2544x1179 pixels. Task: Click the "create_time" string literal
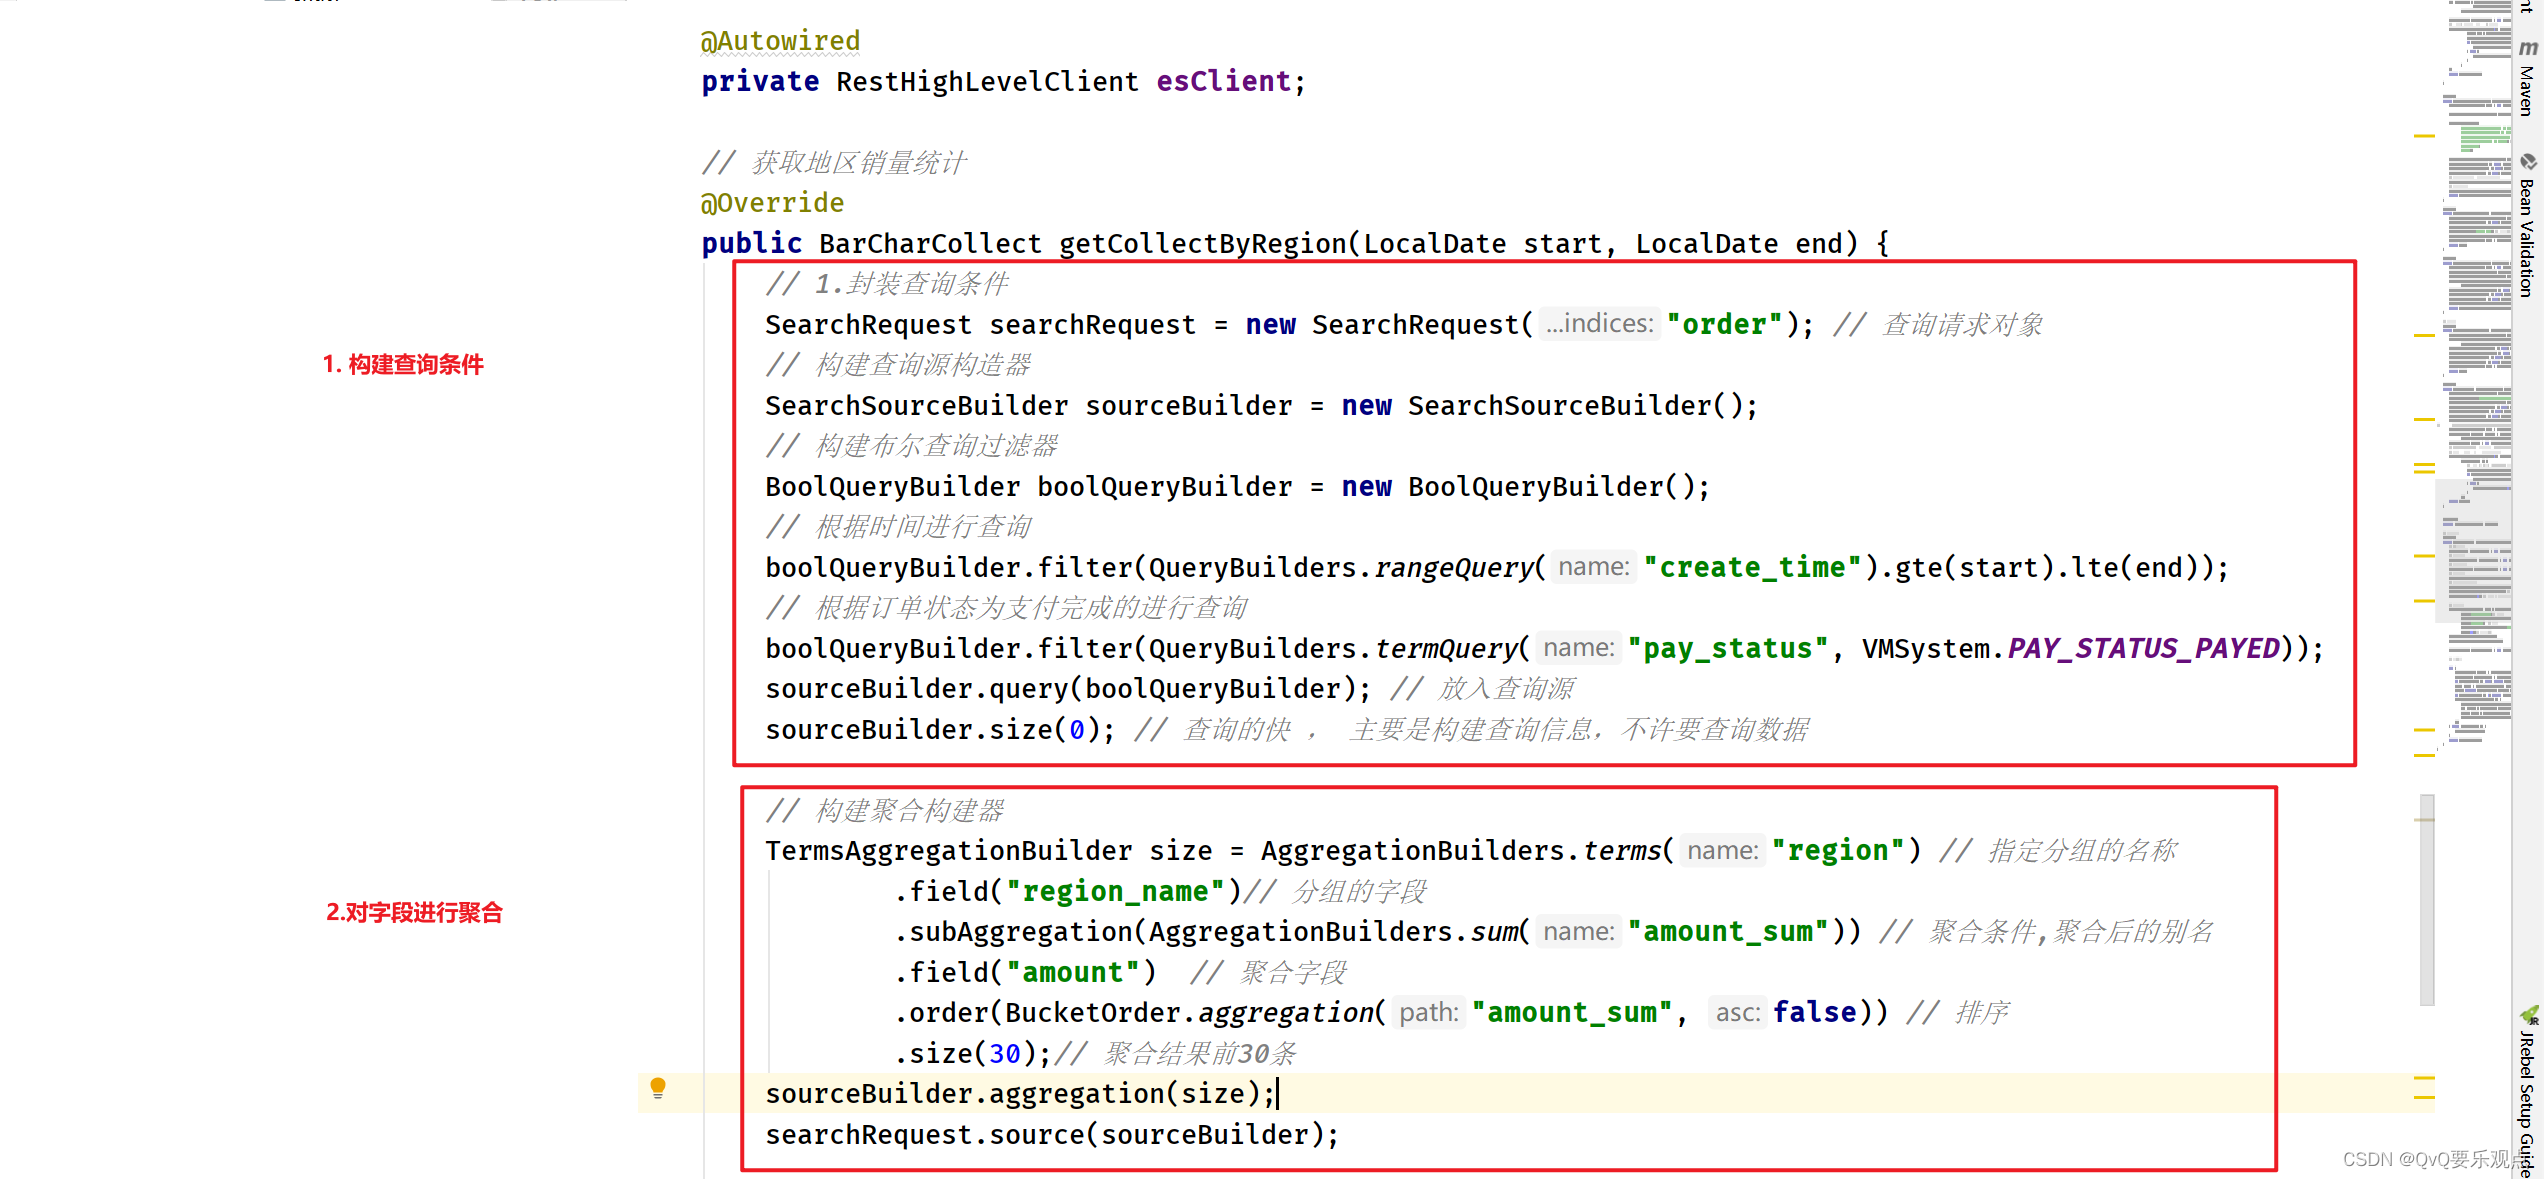click(1752, 567)
